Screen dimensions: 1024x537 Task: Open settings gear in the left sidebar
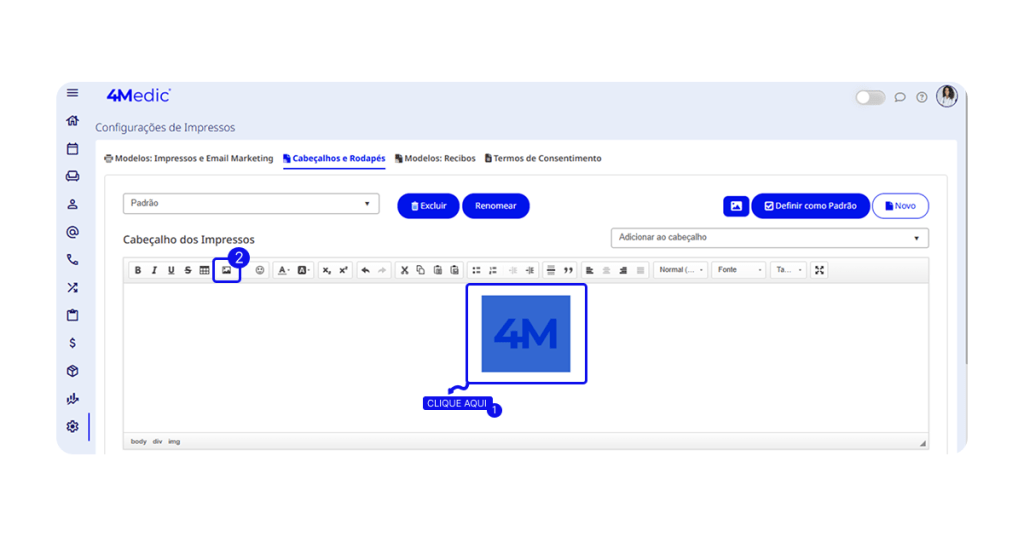coord(72,427)
